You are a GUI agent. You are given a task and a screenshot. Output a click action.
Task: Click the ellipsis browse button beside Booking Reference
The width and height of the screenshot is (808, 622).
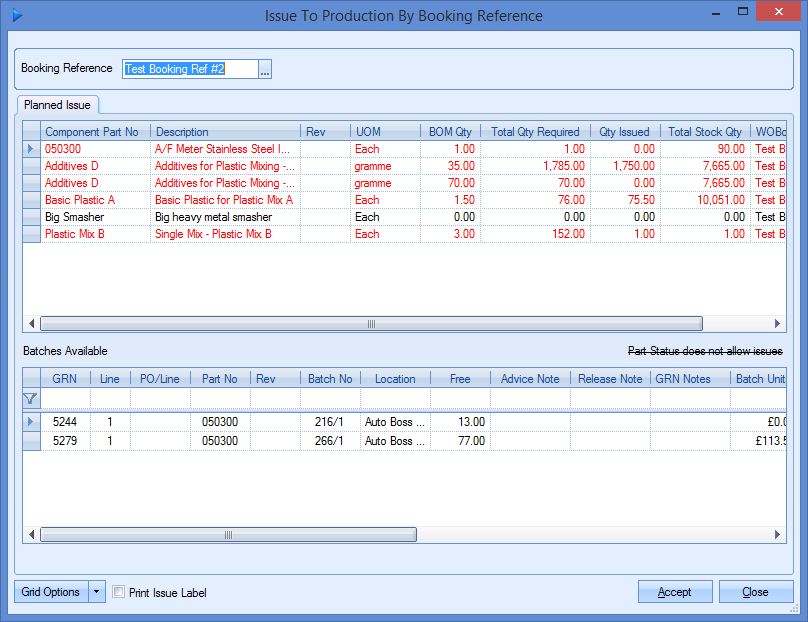click(265, 69)
